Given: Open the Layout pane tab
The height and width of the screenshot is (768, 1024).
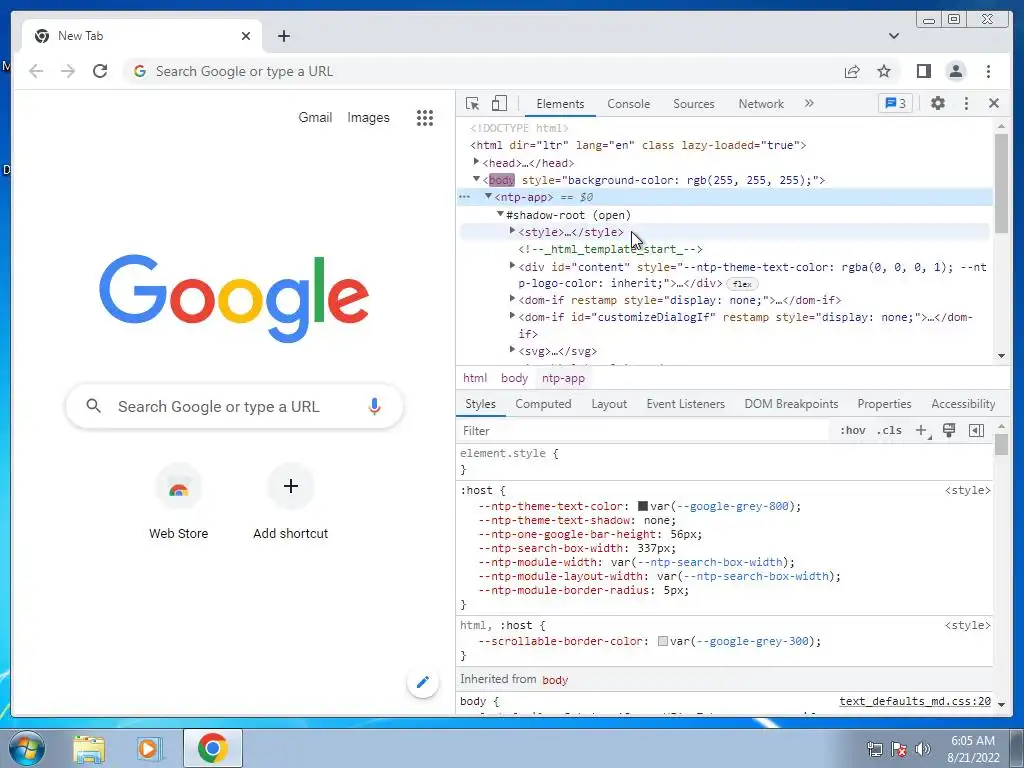Looking at the screenshot, I should click(609, 404).
